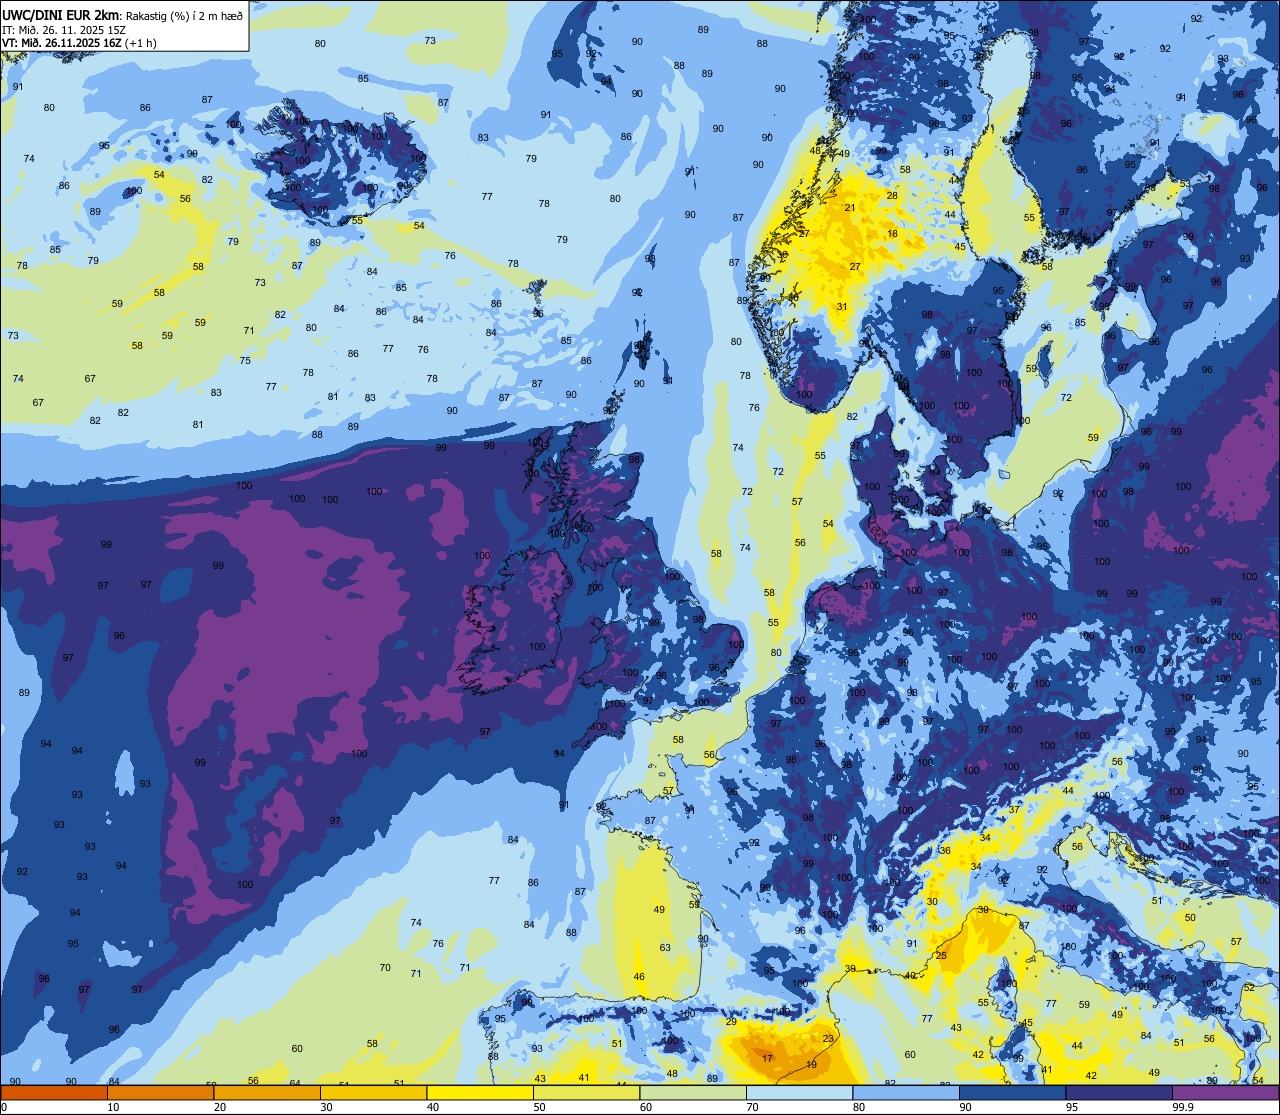
Task: Click the golden 30–40 legend swatch
Action: point(373,1093)
